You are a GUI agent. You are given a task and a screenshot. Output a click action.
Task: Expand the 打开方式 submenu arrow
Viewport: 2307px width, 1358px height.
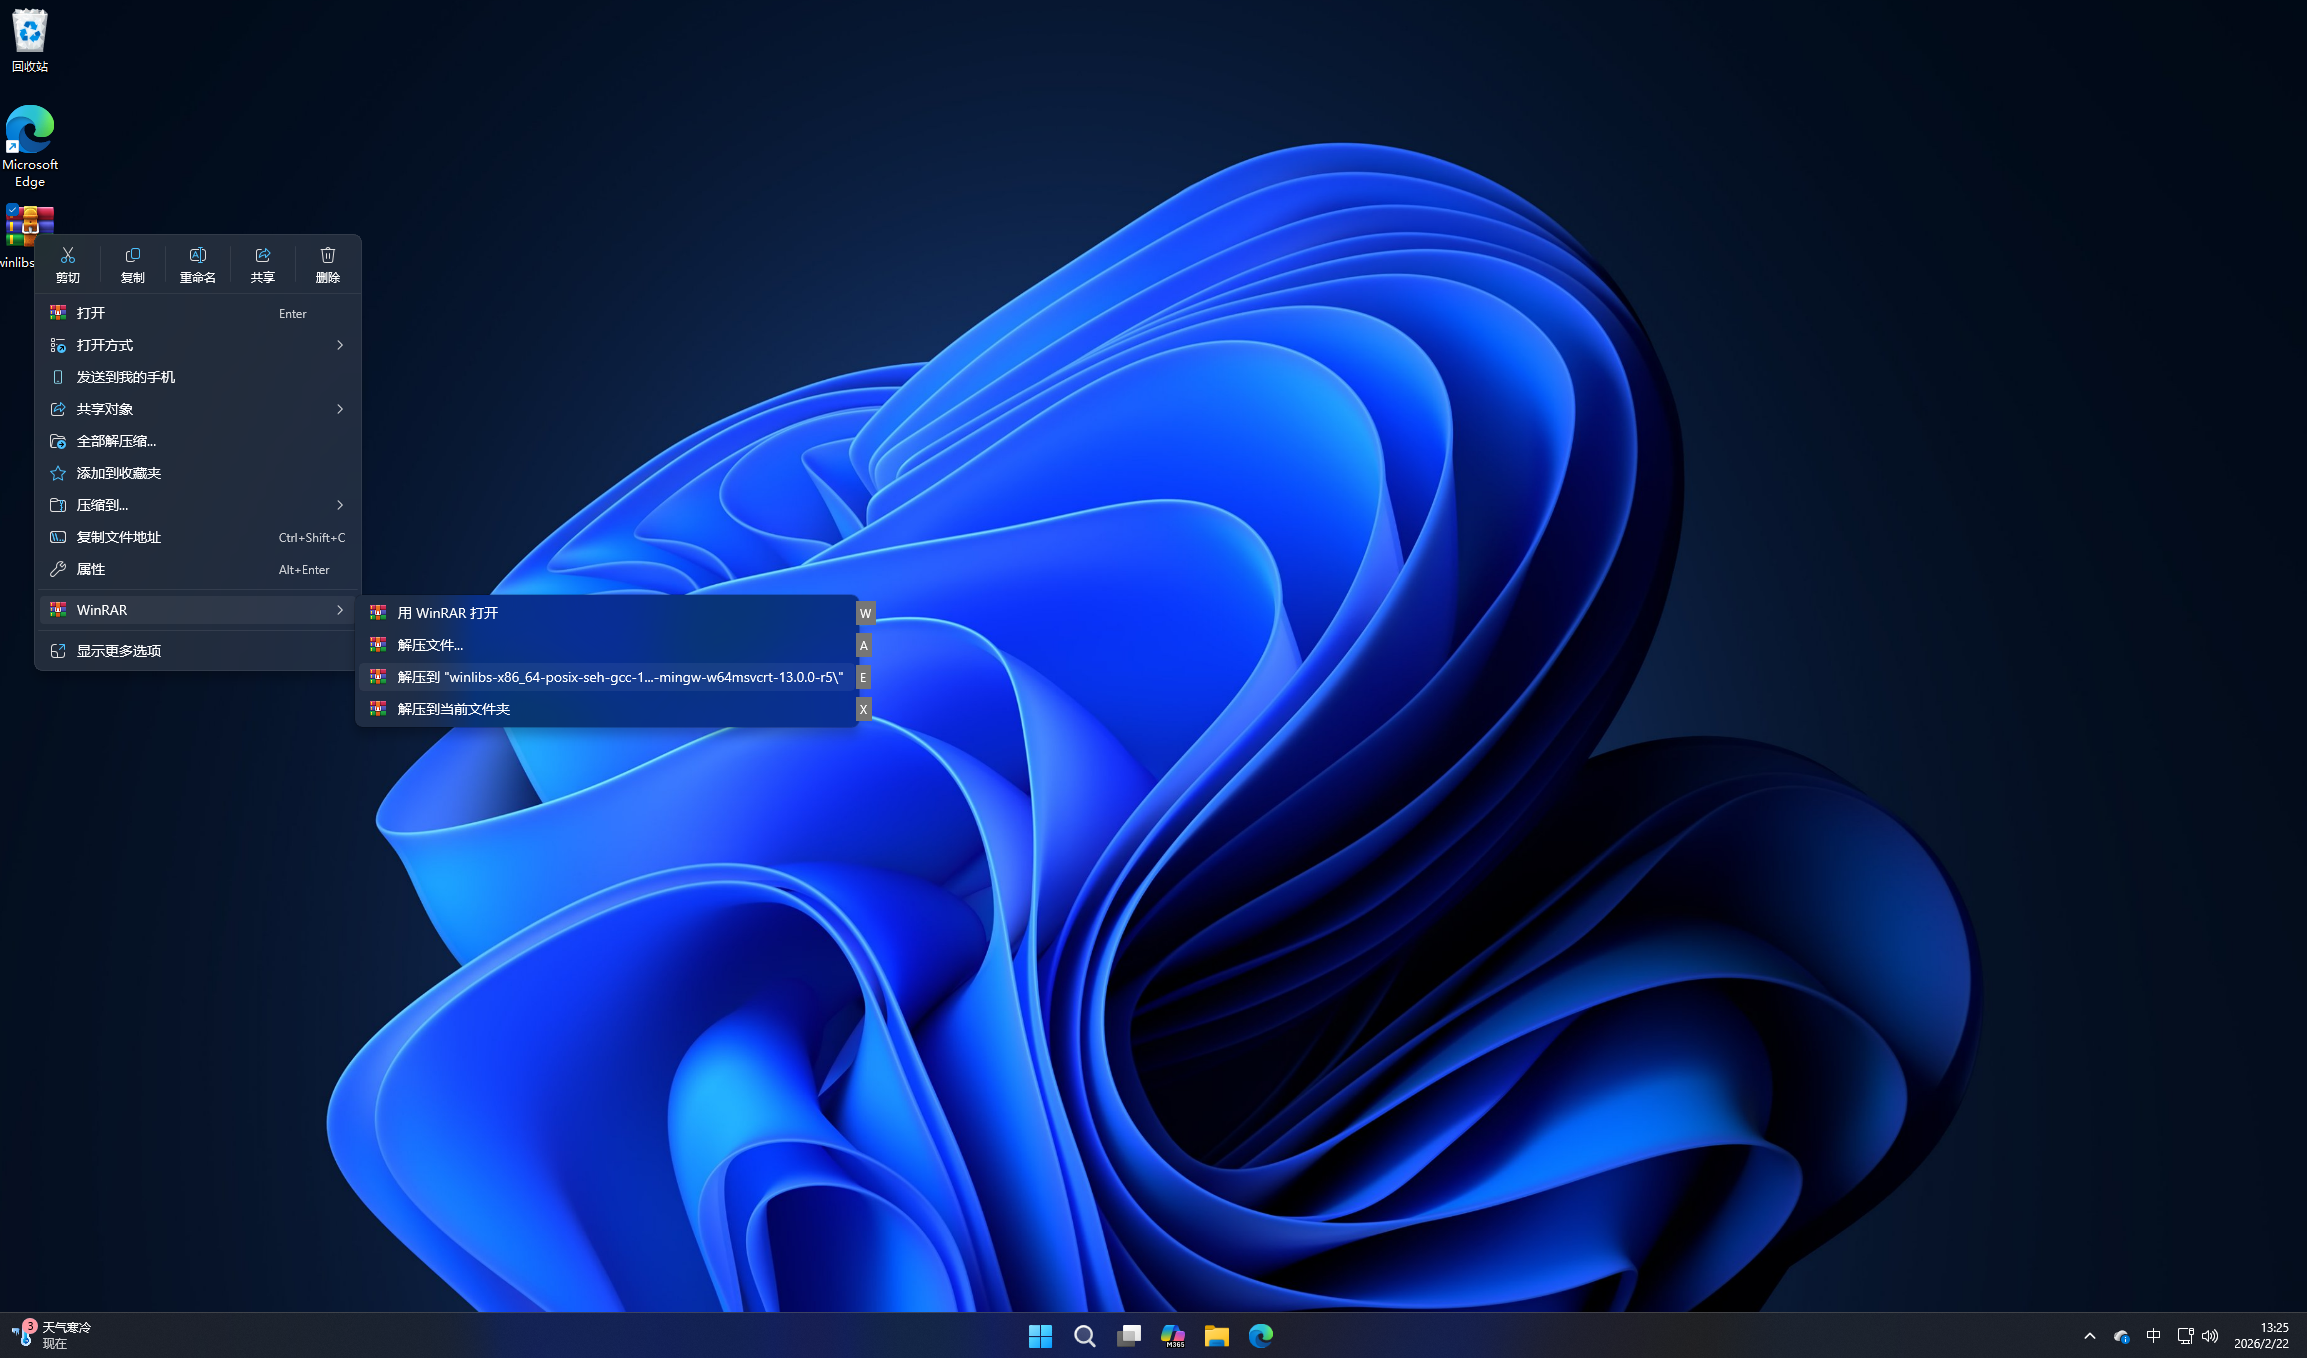pyautogui.click(x=340, y=345)
